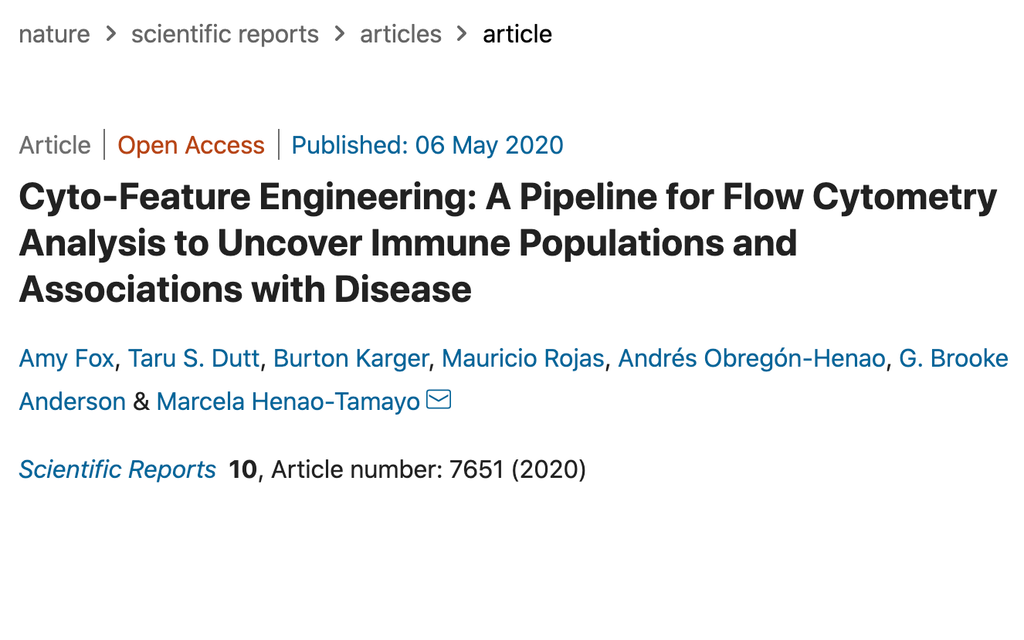This screenshot has height=640, width=1024.
Task: Click the Taru S. Dutt author link
Action: click(x=194, y=358)
